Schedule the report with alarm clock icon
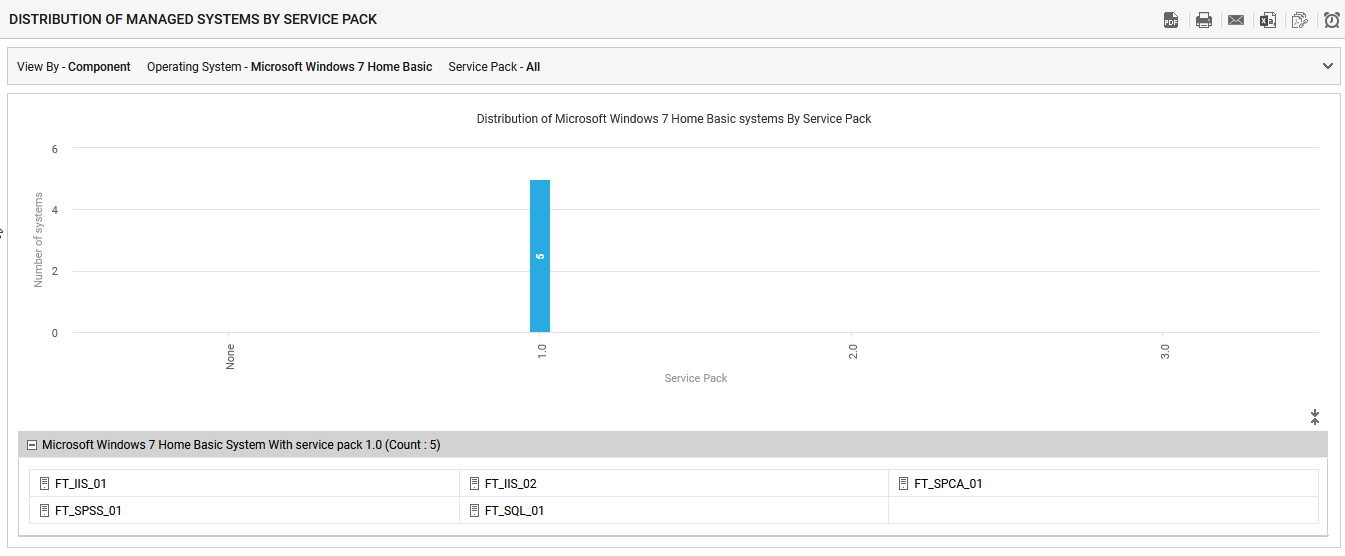The width and height of the screenshot is (1345, 556). (1332, 20)
